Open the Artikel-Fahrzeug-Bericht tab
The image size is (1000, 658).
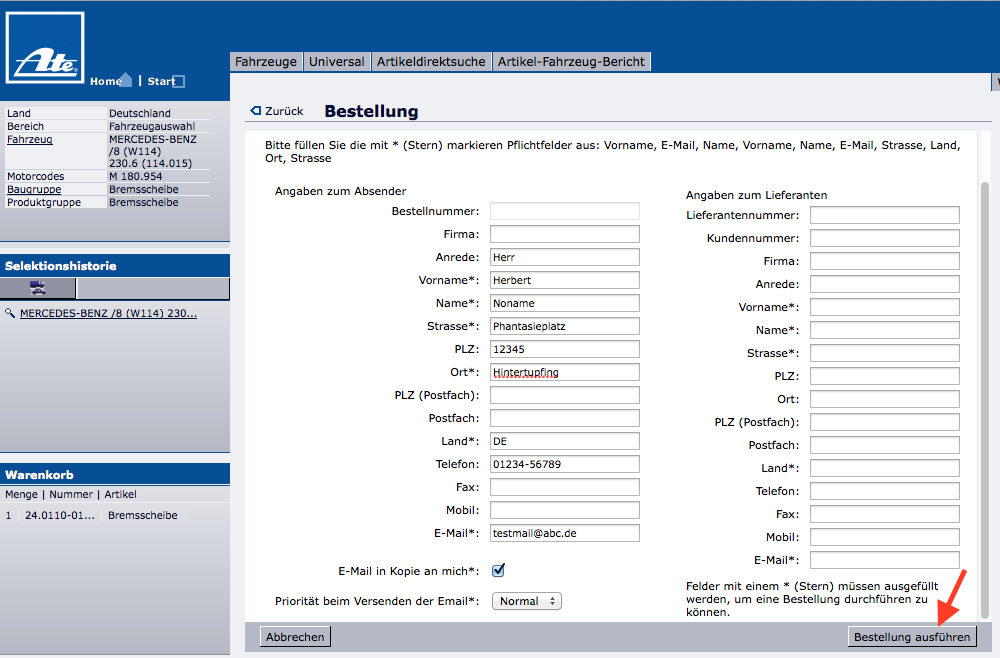[x=572, y=62]
